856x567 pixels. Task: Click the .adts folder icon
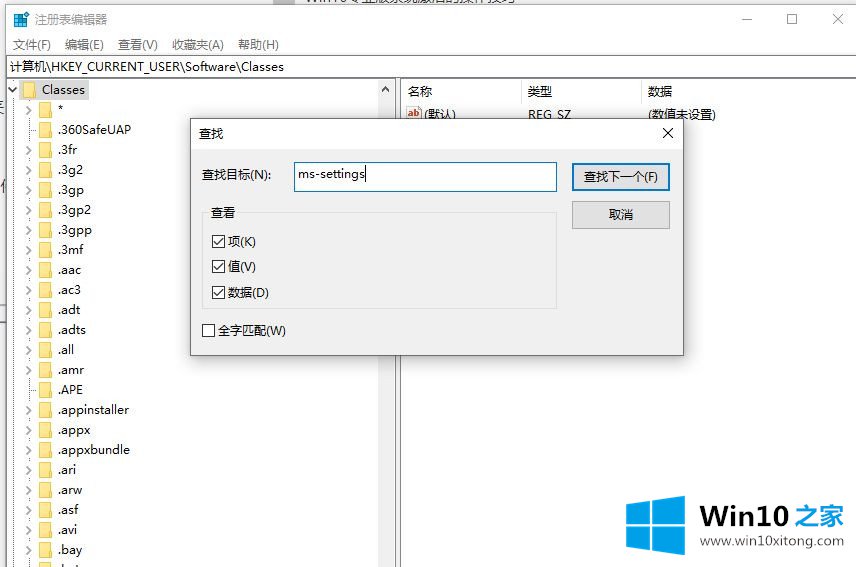tap(45, 330)
